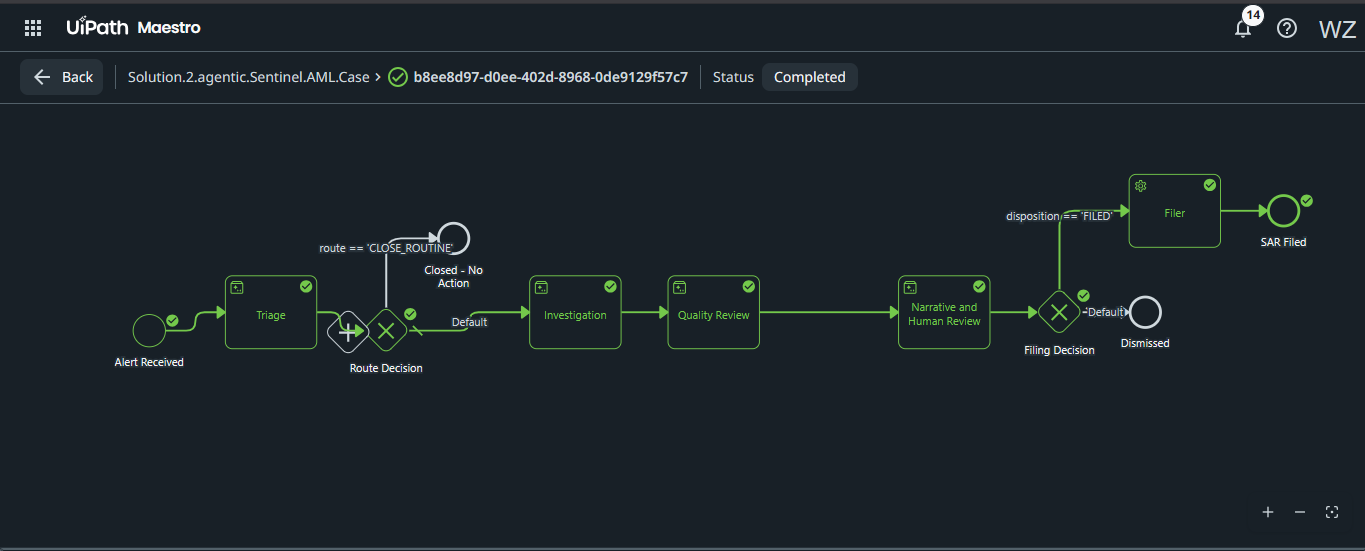
Task: Select the Dismissed end event
Action: point(1145,312)
